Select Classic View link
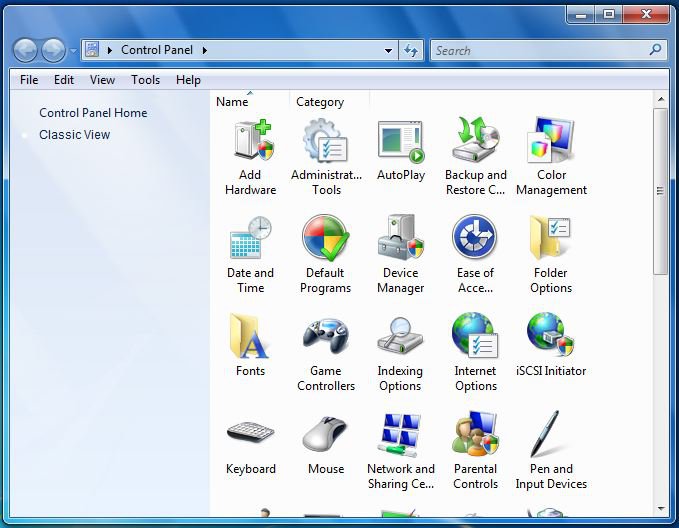Viewport: 679px width, 528px height. pyautogui.click(x=74, y=135)
